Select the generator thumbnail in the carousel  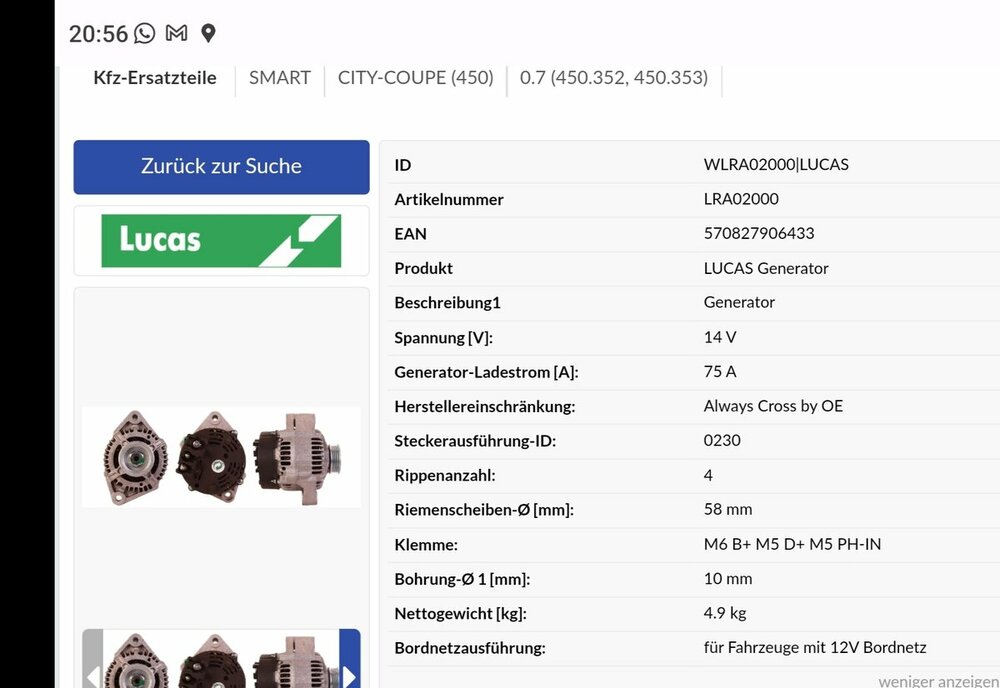(221, 662)
